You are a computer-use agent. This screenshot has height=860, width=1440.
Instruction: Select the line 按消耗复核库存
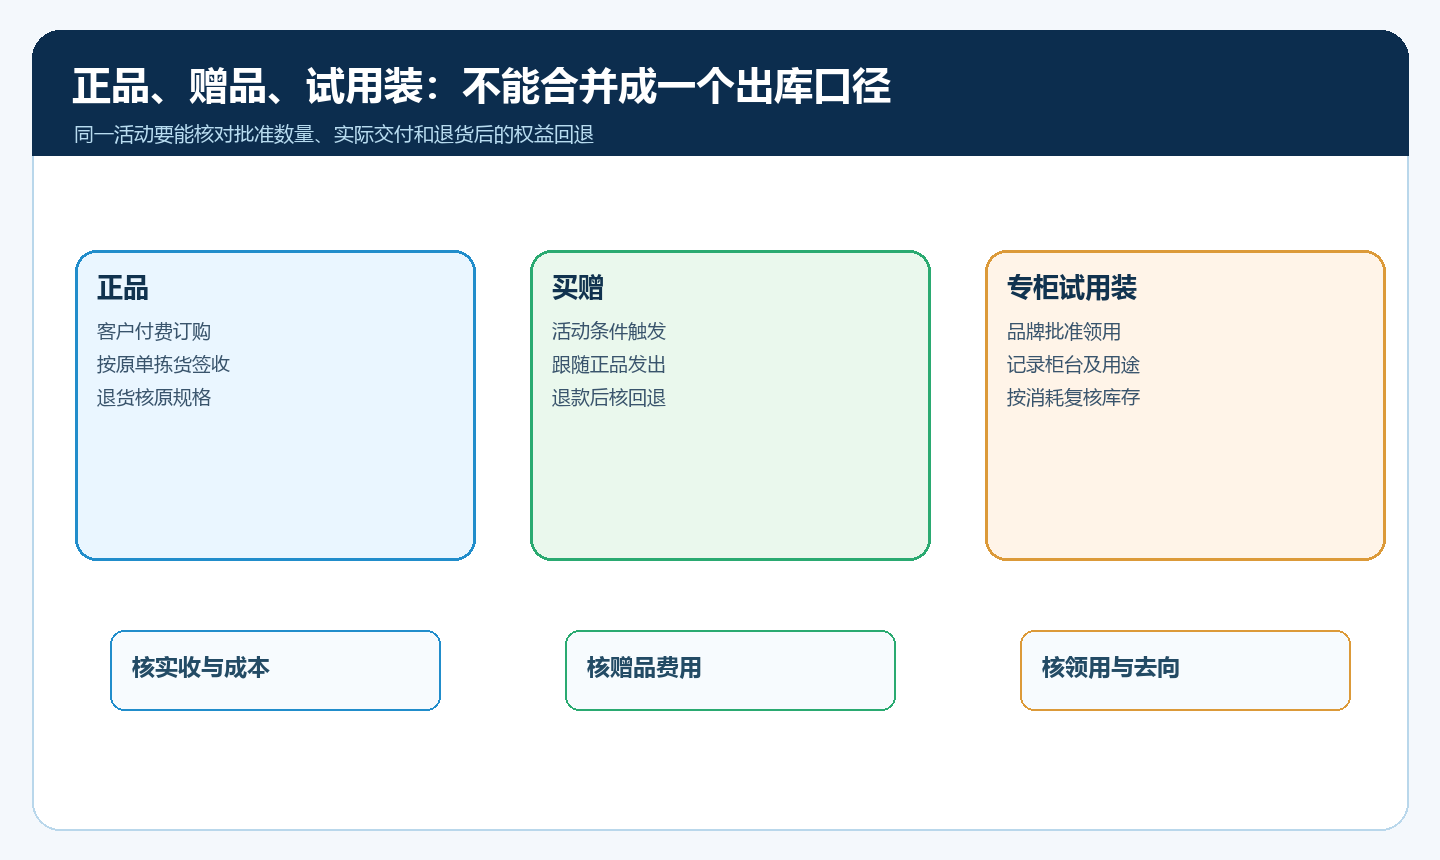pyautogui.click(x=1073, y=397)
